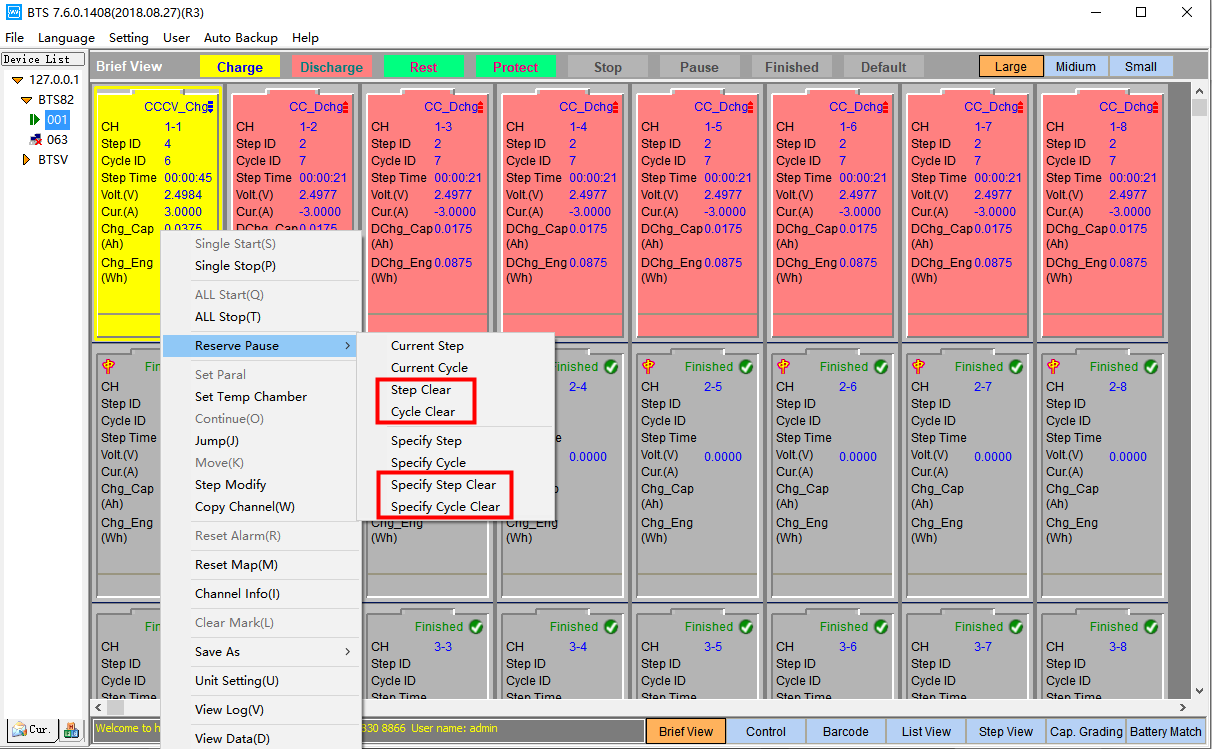
Task: Select device 063 in the Device List
Action: click(57, 140)
